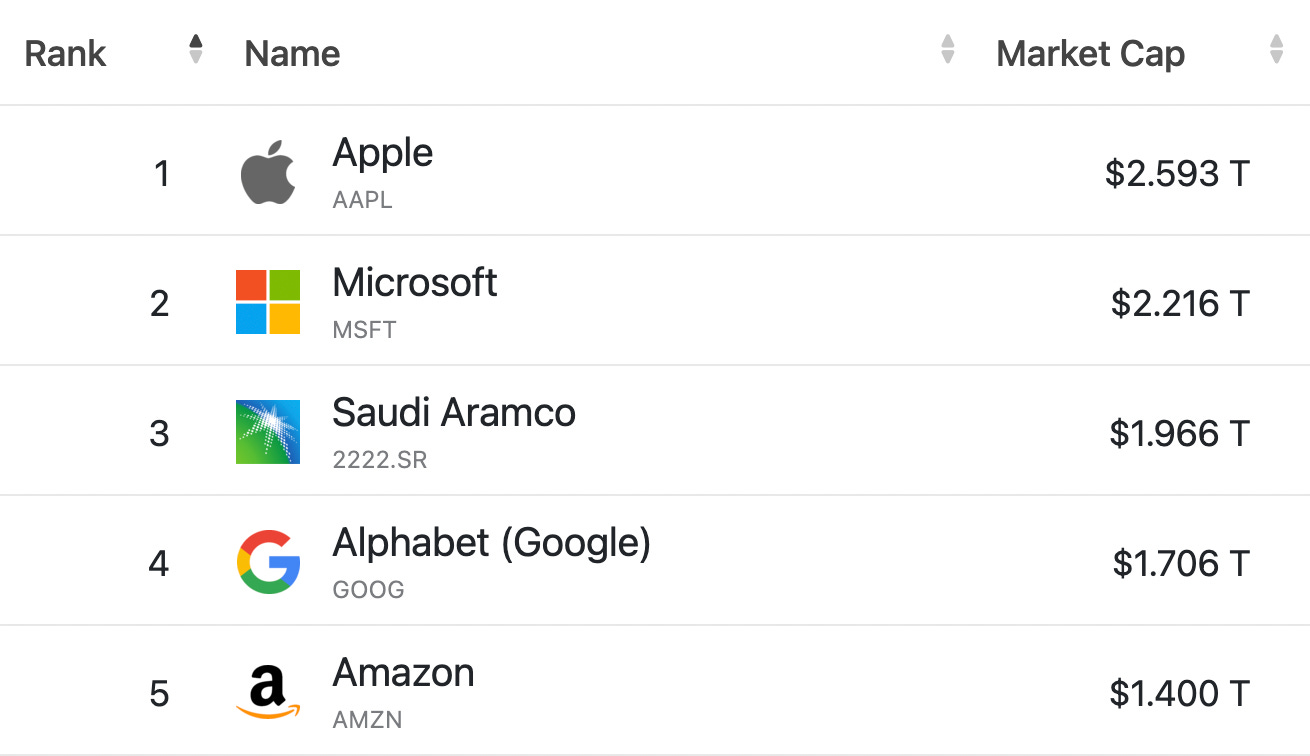The image size is (1310, 756).
Task: Sort by Name using its sort arrows
Action: (948, 49)
